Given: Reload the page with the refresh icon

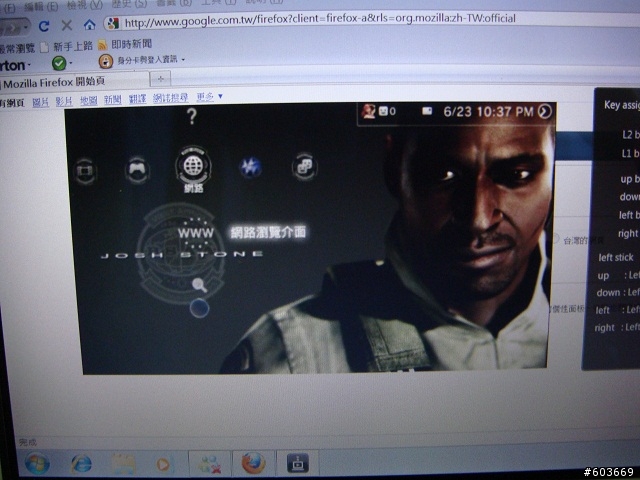Looking at the screenshot, I should [x=44, y=26].
